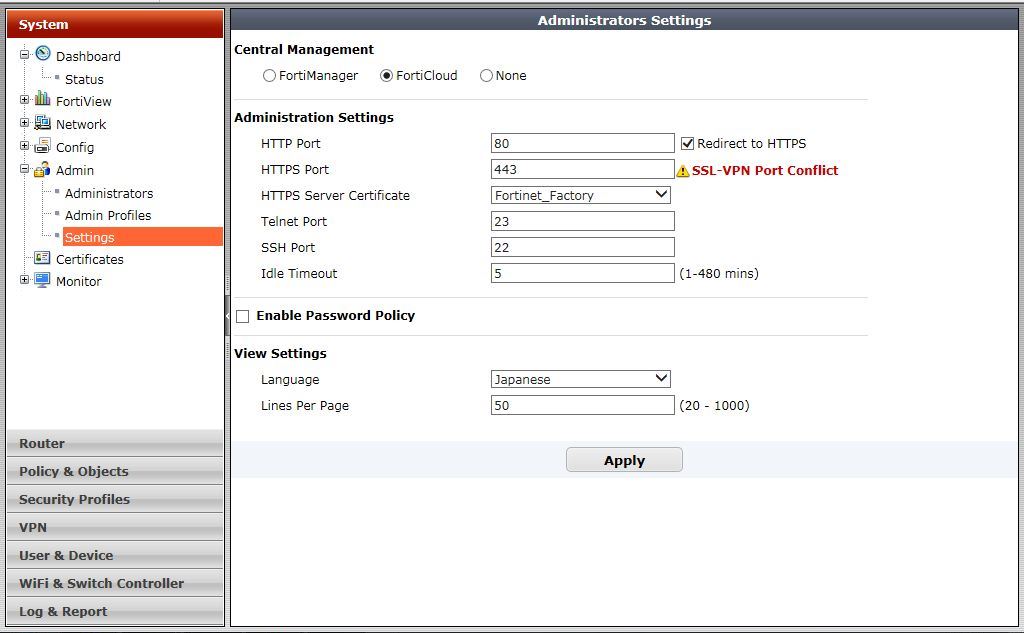The image size is (1024, 633).
Task: Click the Admin user icon
Action: [x=42, y=170]
